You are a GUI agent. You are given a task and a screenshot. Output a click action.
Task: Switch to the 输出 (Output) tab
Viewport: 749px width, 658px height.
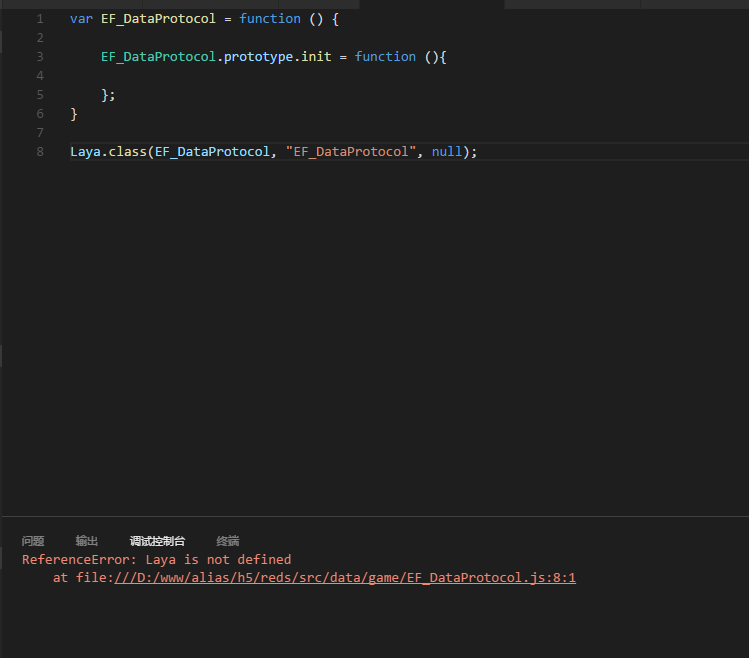[x=87, y=541]
